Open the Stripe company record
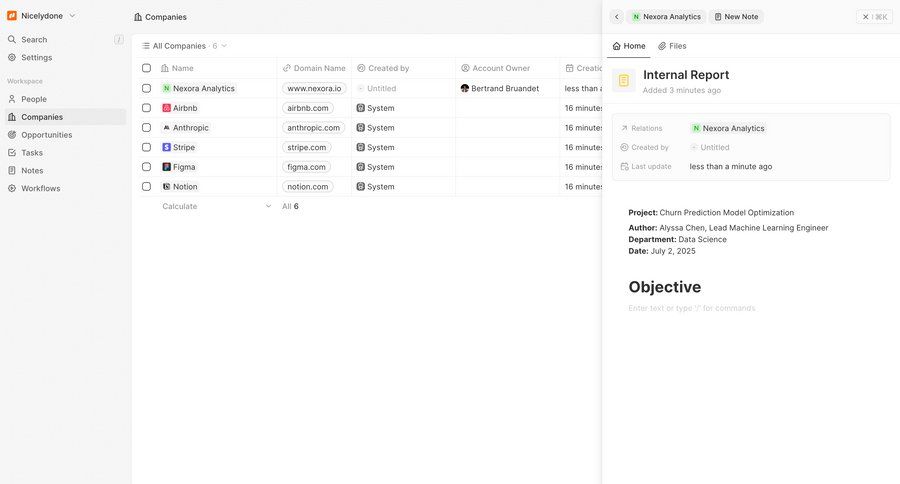This screenshot has width=900, height=484. coord(179,147)
